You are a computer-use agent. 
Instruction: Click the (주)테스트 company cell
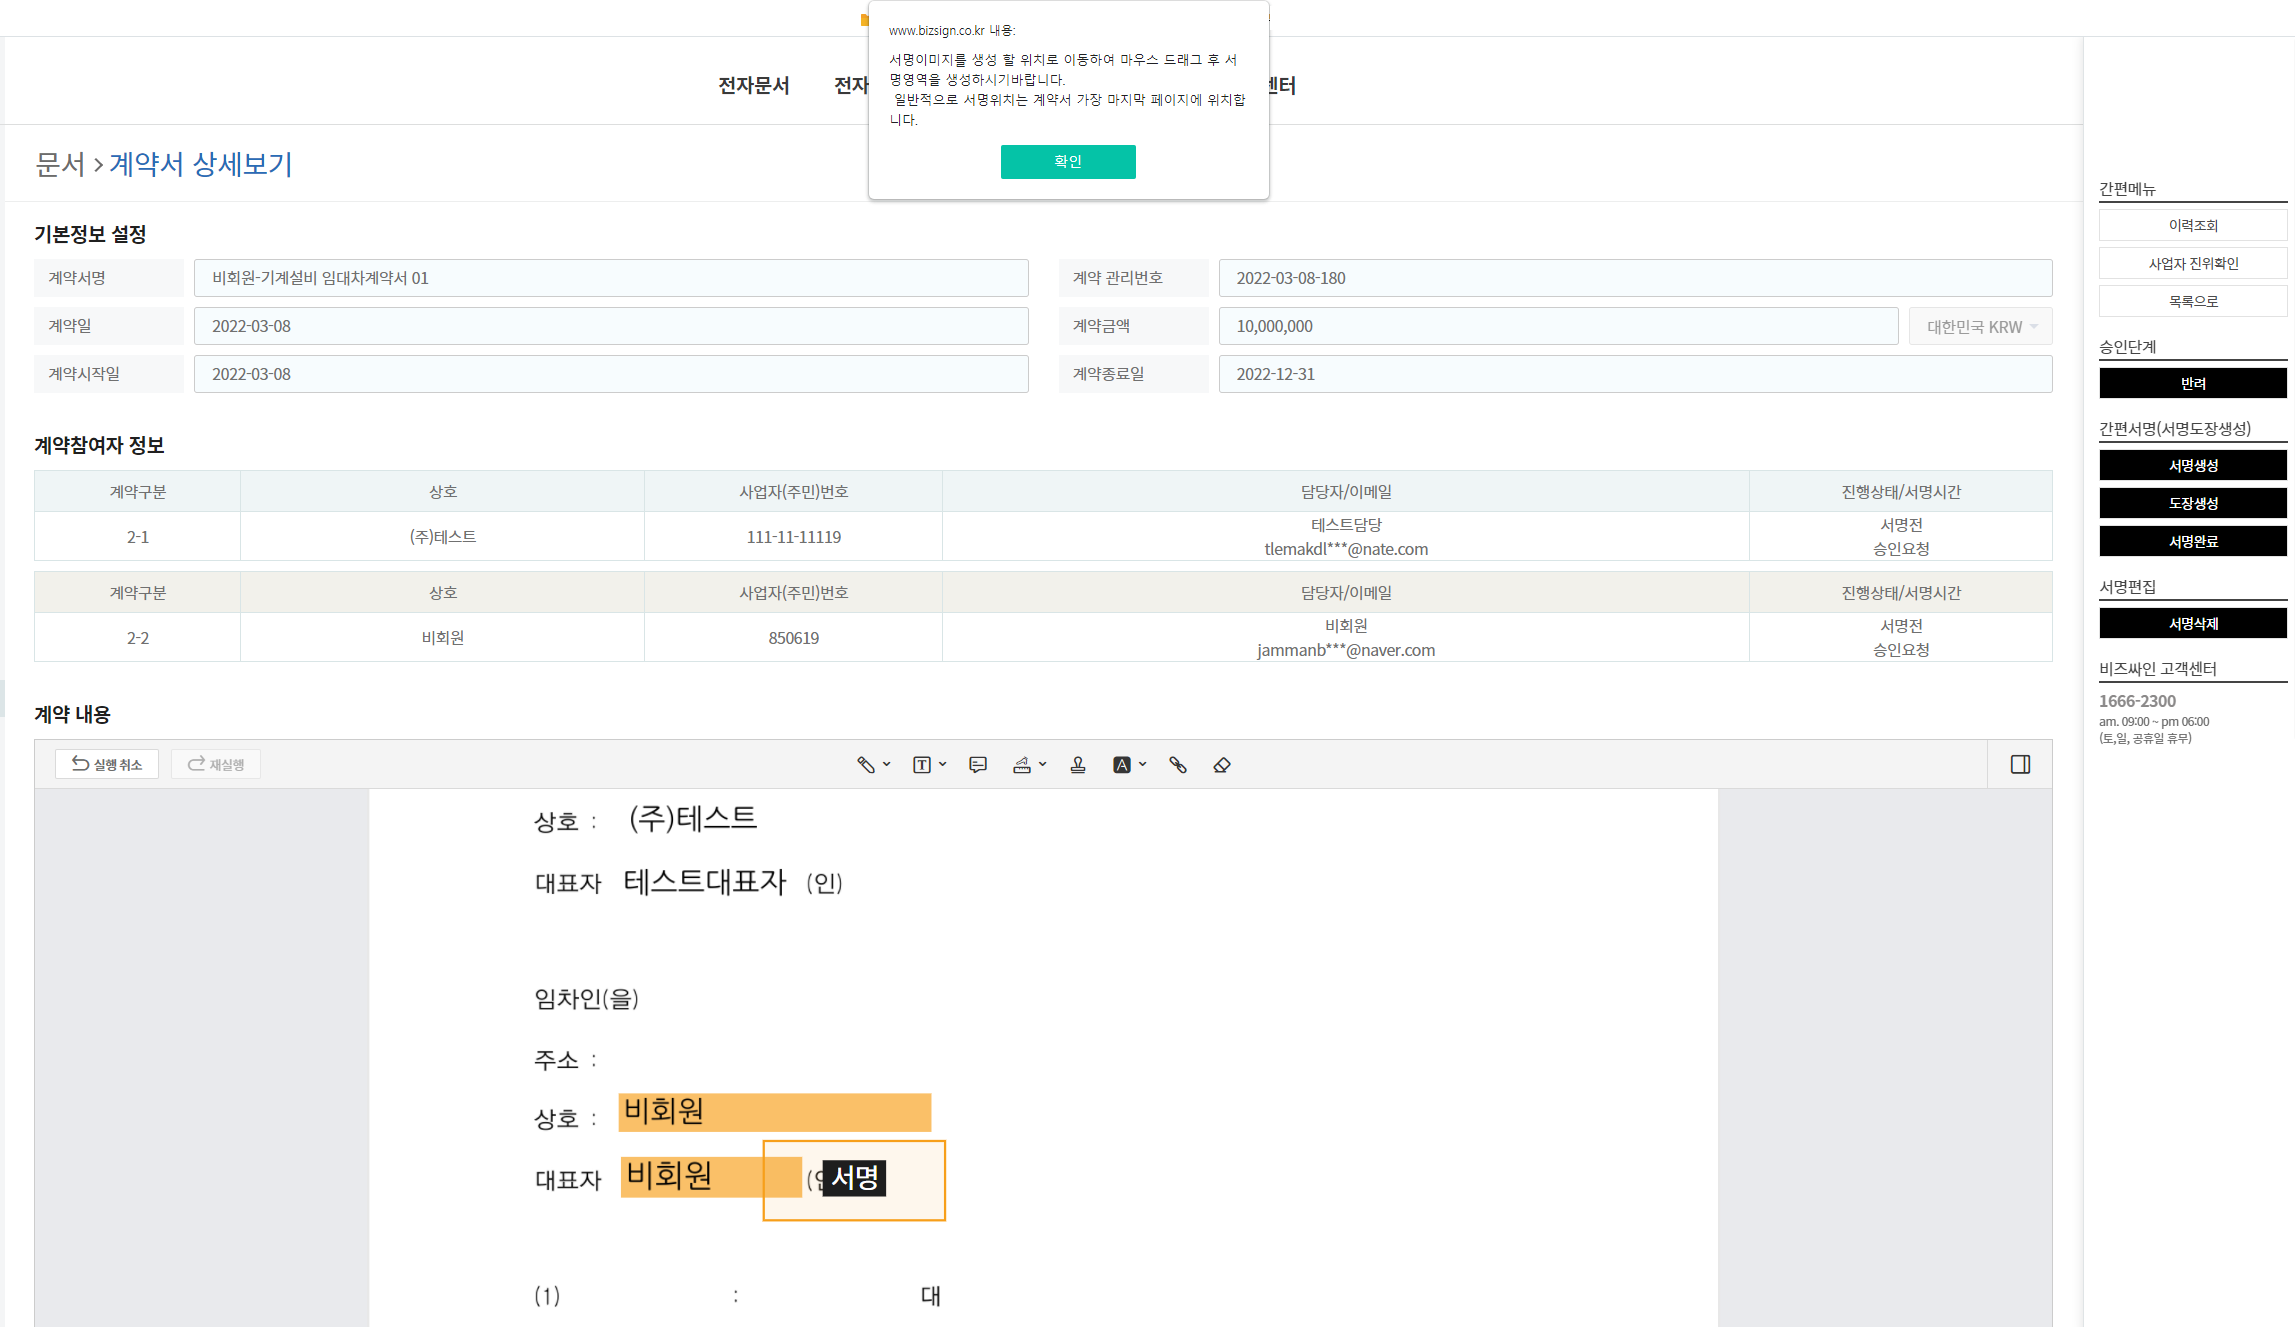pos(442,537)
